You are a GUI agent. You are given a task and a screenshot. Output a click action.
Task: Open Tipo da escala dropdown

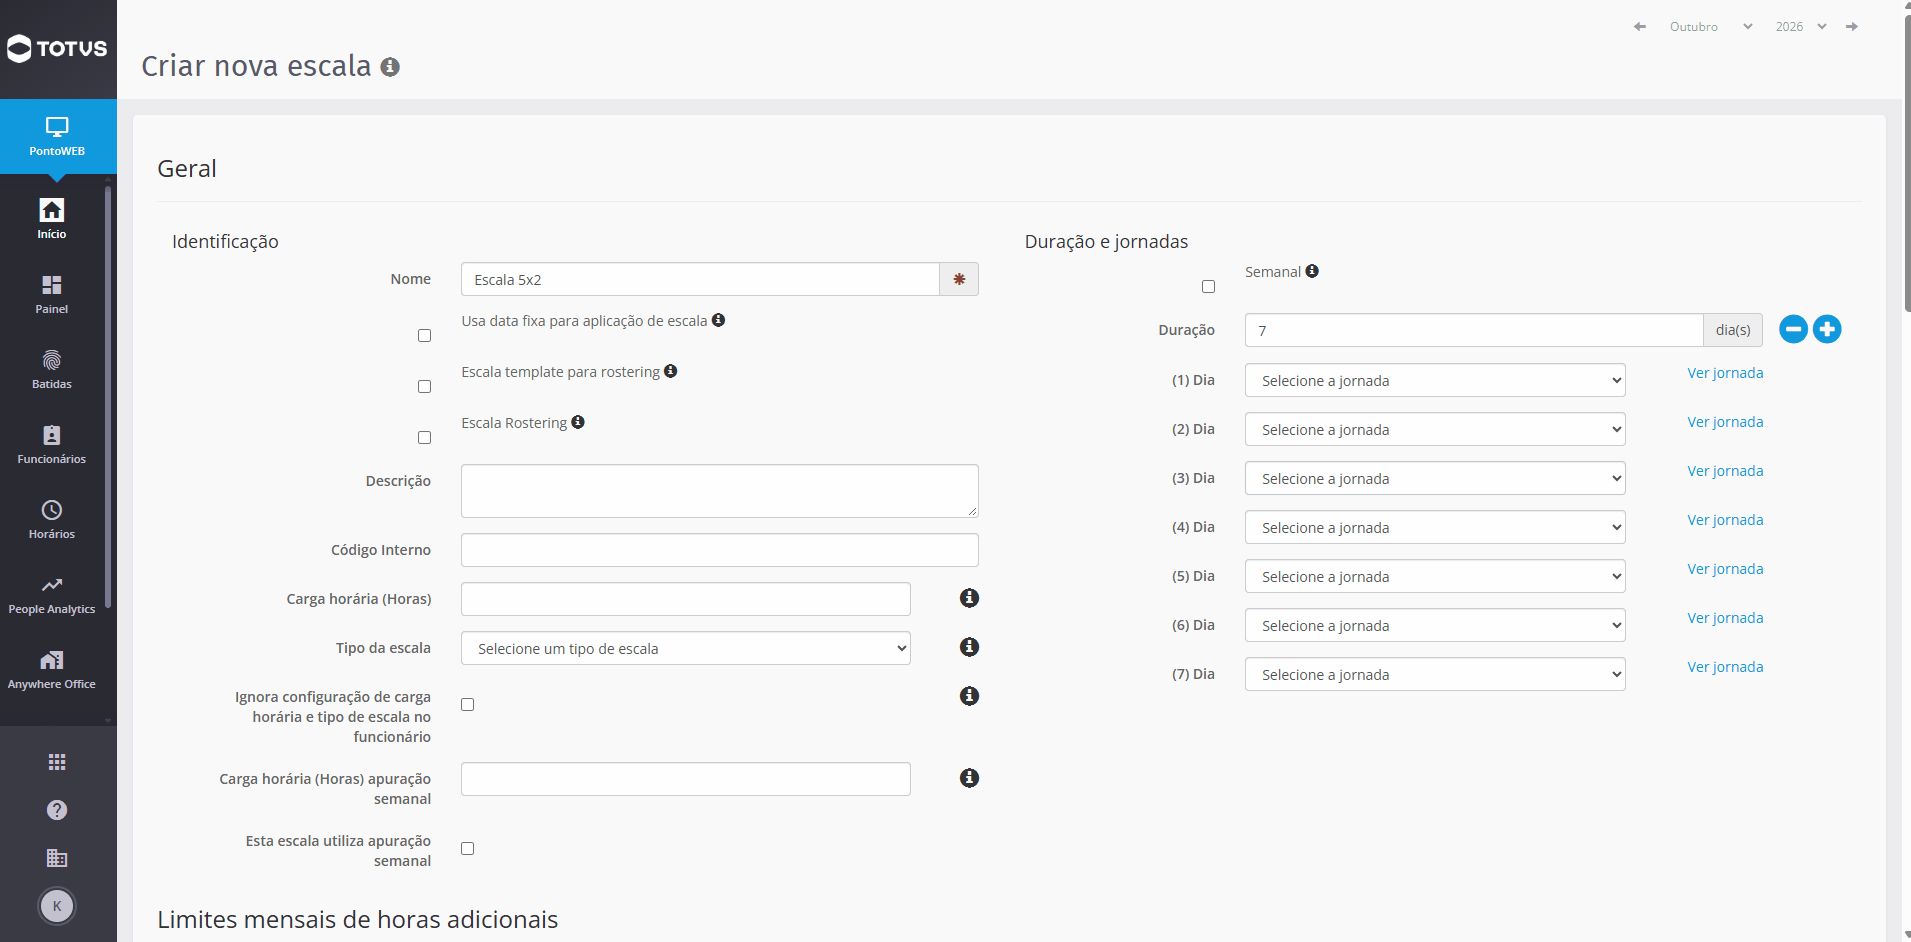[x=686, y=648]
